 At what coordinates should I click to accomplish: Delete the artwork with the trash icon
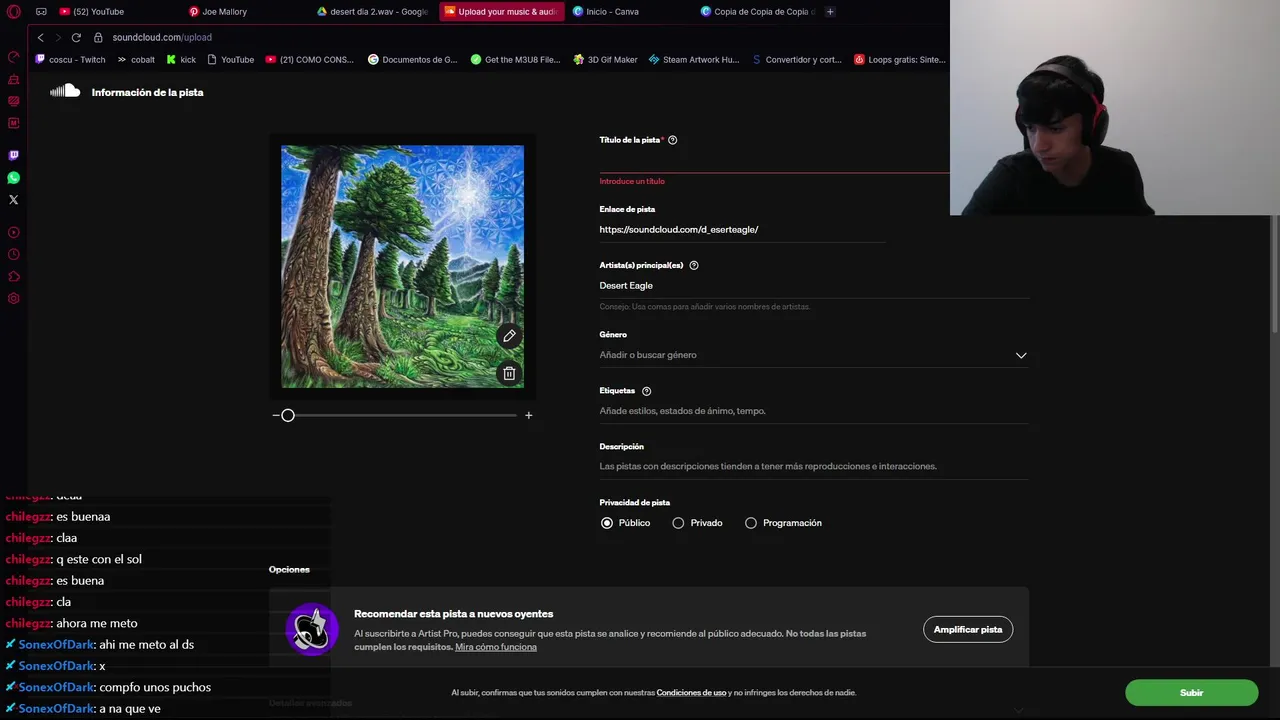pos(509,373)
